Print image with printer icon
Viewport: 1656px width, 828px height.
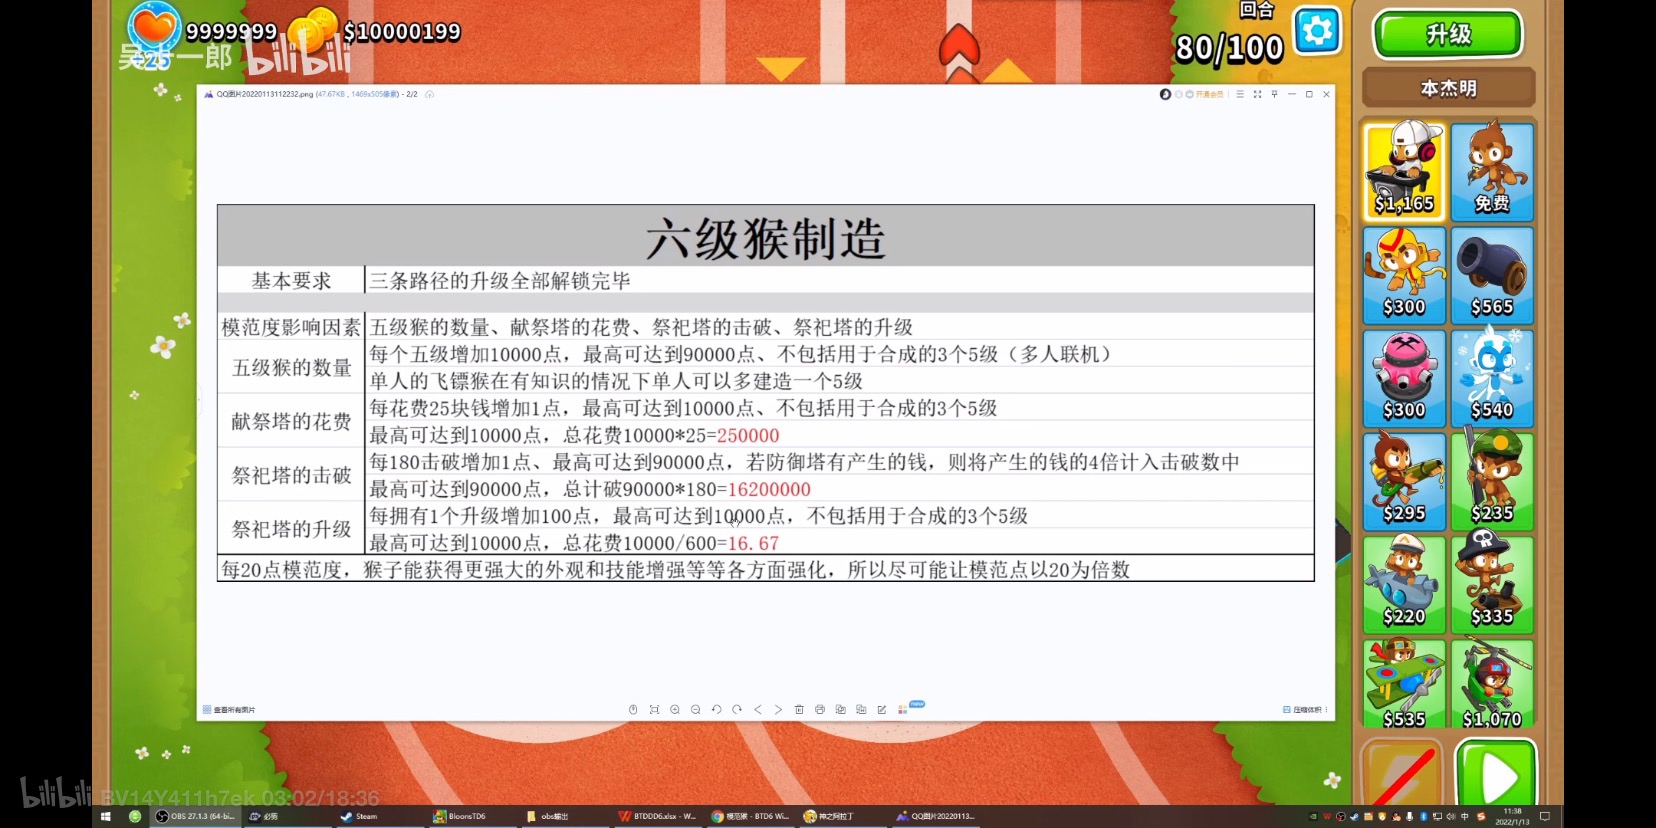[820, 710]
